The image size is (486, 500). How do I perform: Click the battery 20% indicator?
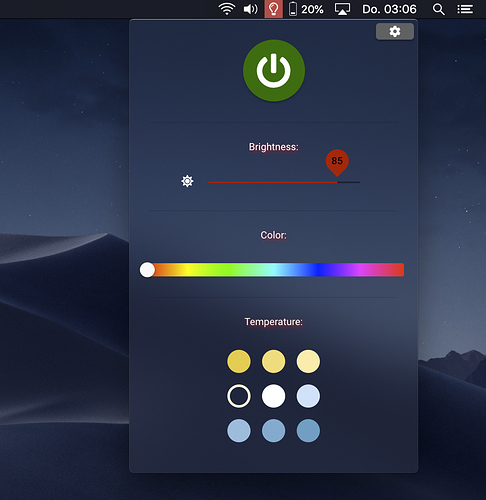pyautogui.click(x=306, y=9)
